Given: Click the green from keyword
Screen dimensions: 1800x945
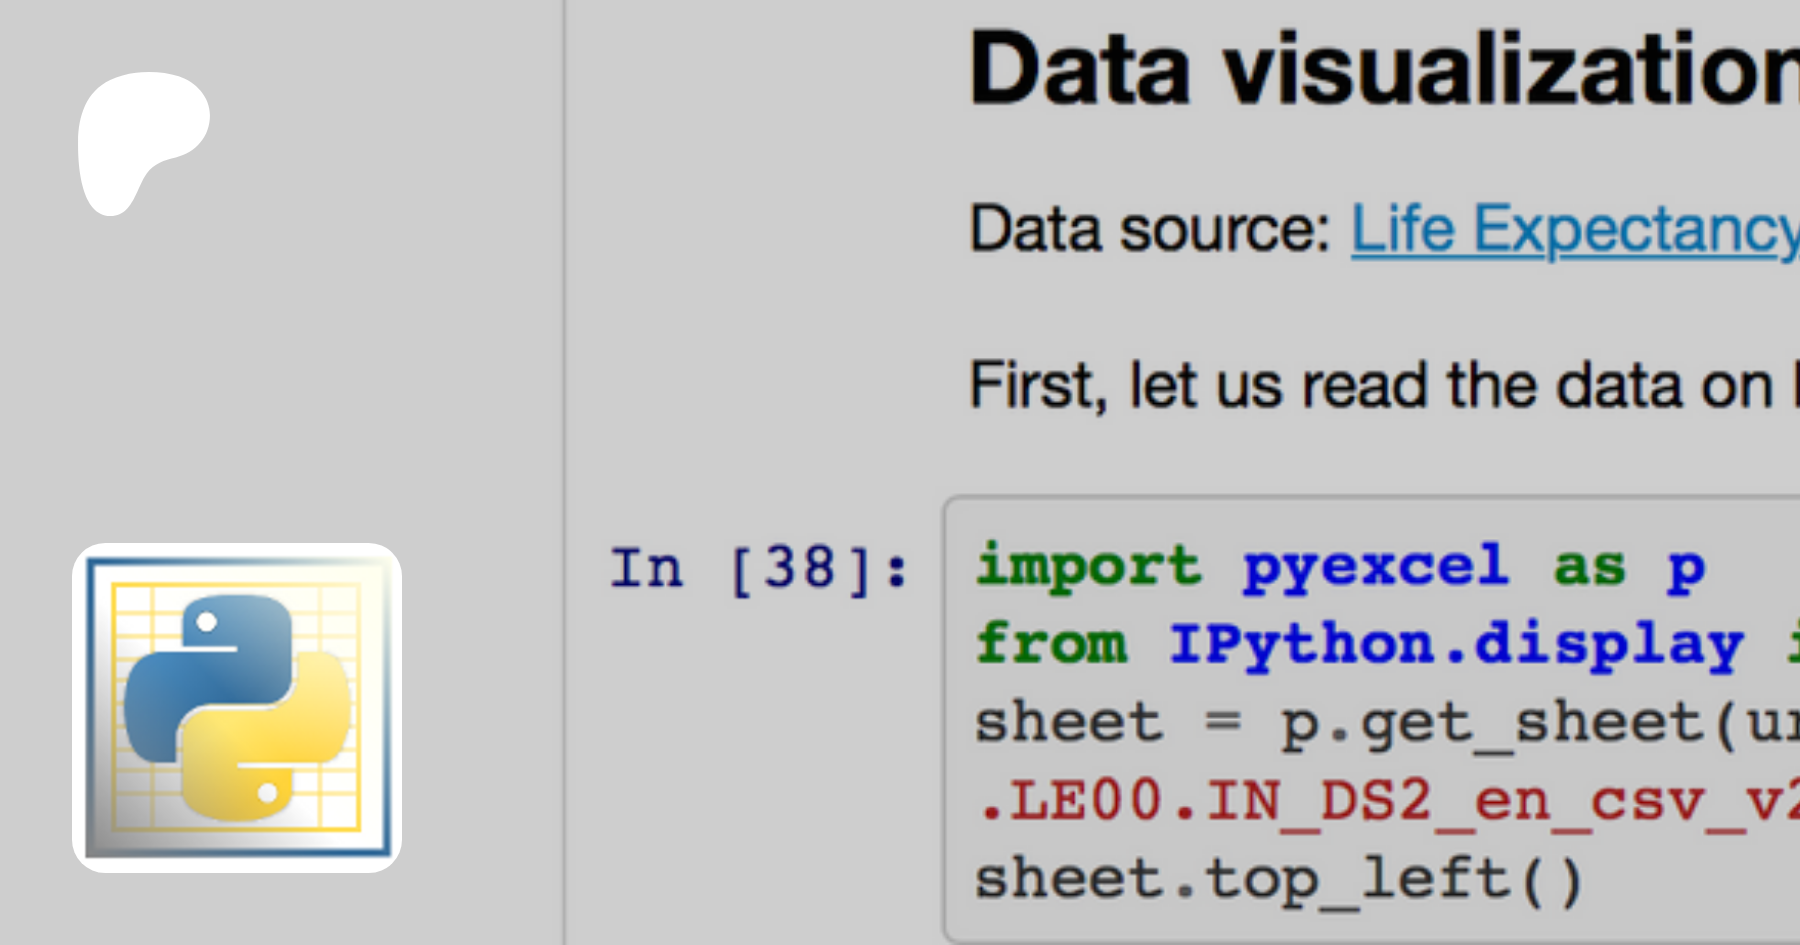Looking at the screenshot, I should click(x=1051, y=644).
